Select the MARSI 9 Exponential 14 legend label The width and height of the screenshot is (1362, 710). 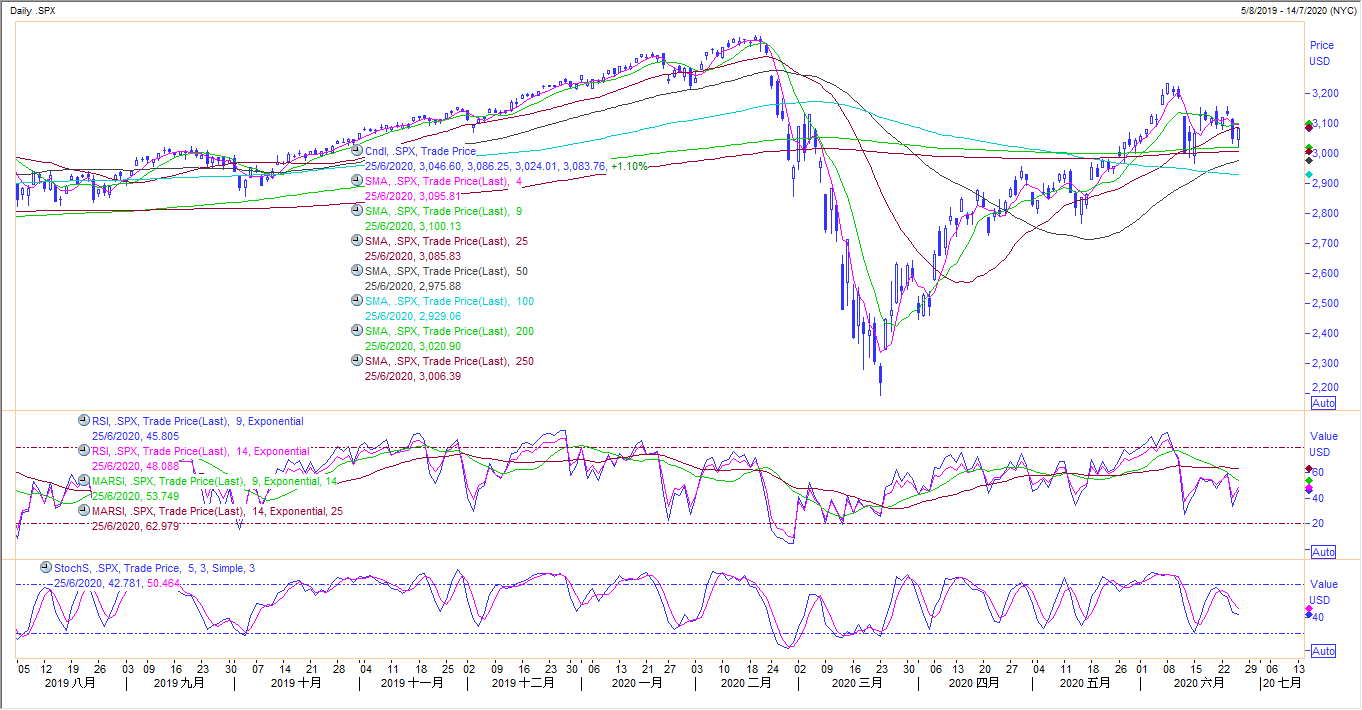pyautogui.click(x=214, y=481)
